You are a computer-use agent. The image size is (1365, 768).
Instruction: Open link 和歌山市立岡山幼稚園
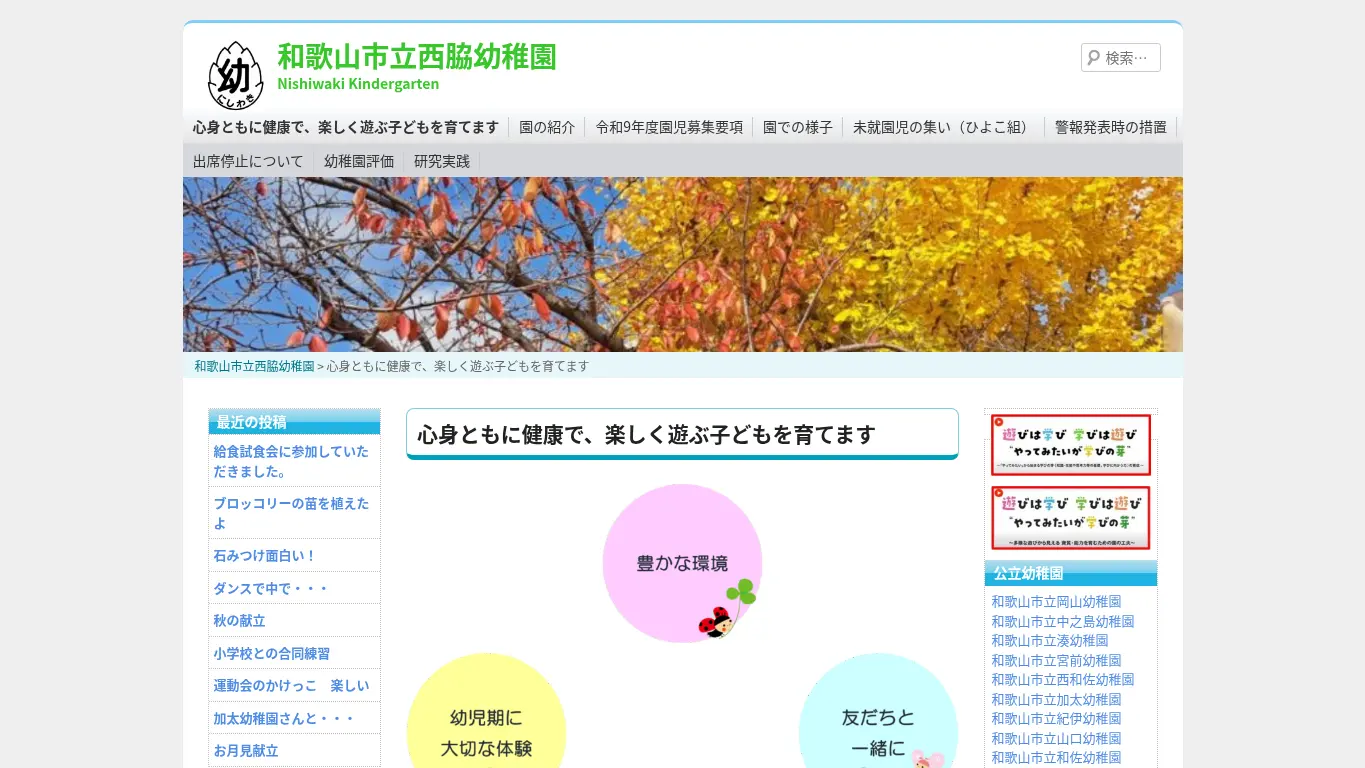[x=1056, y=602]
